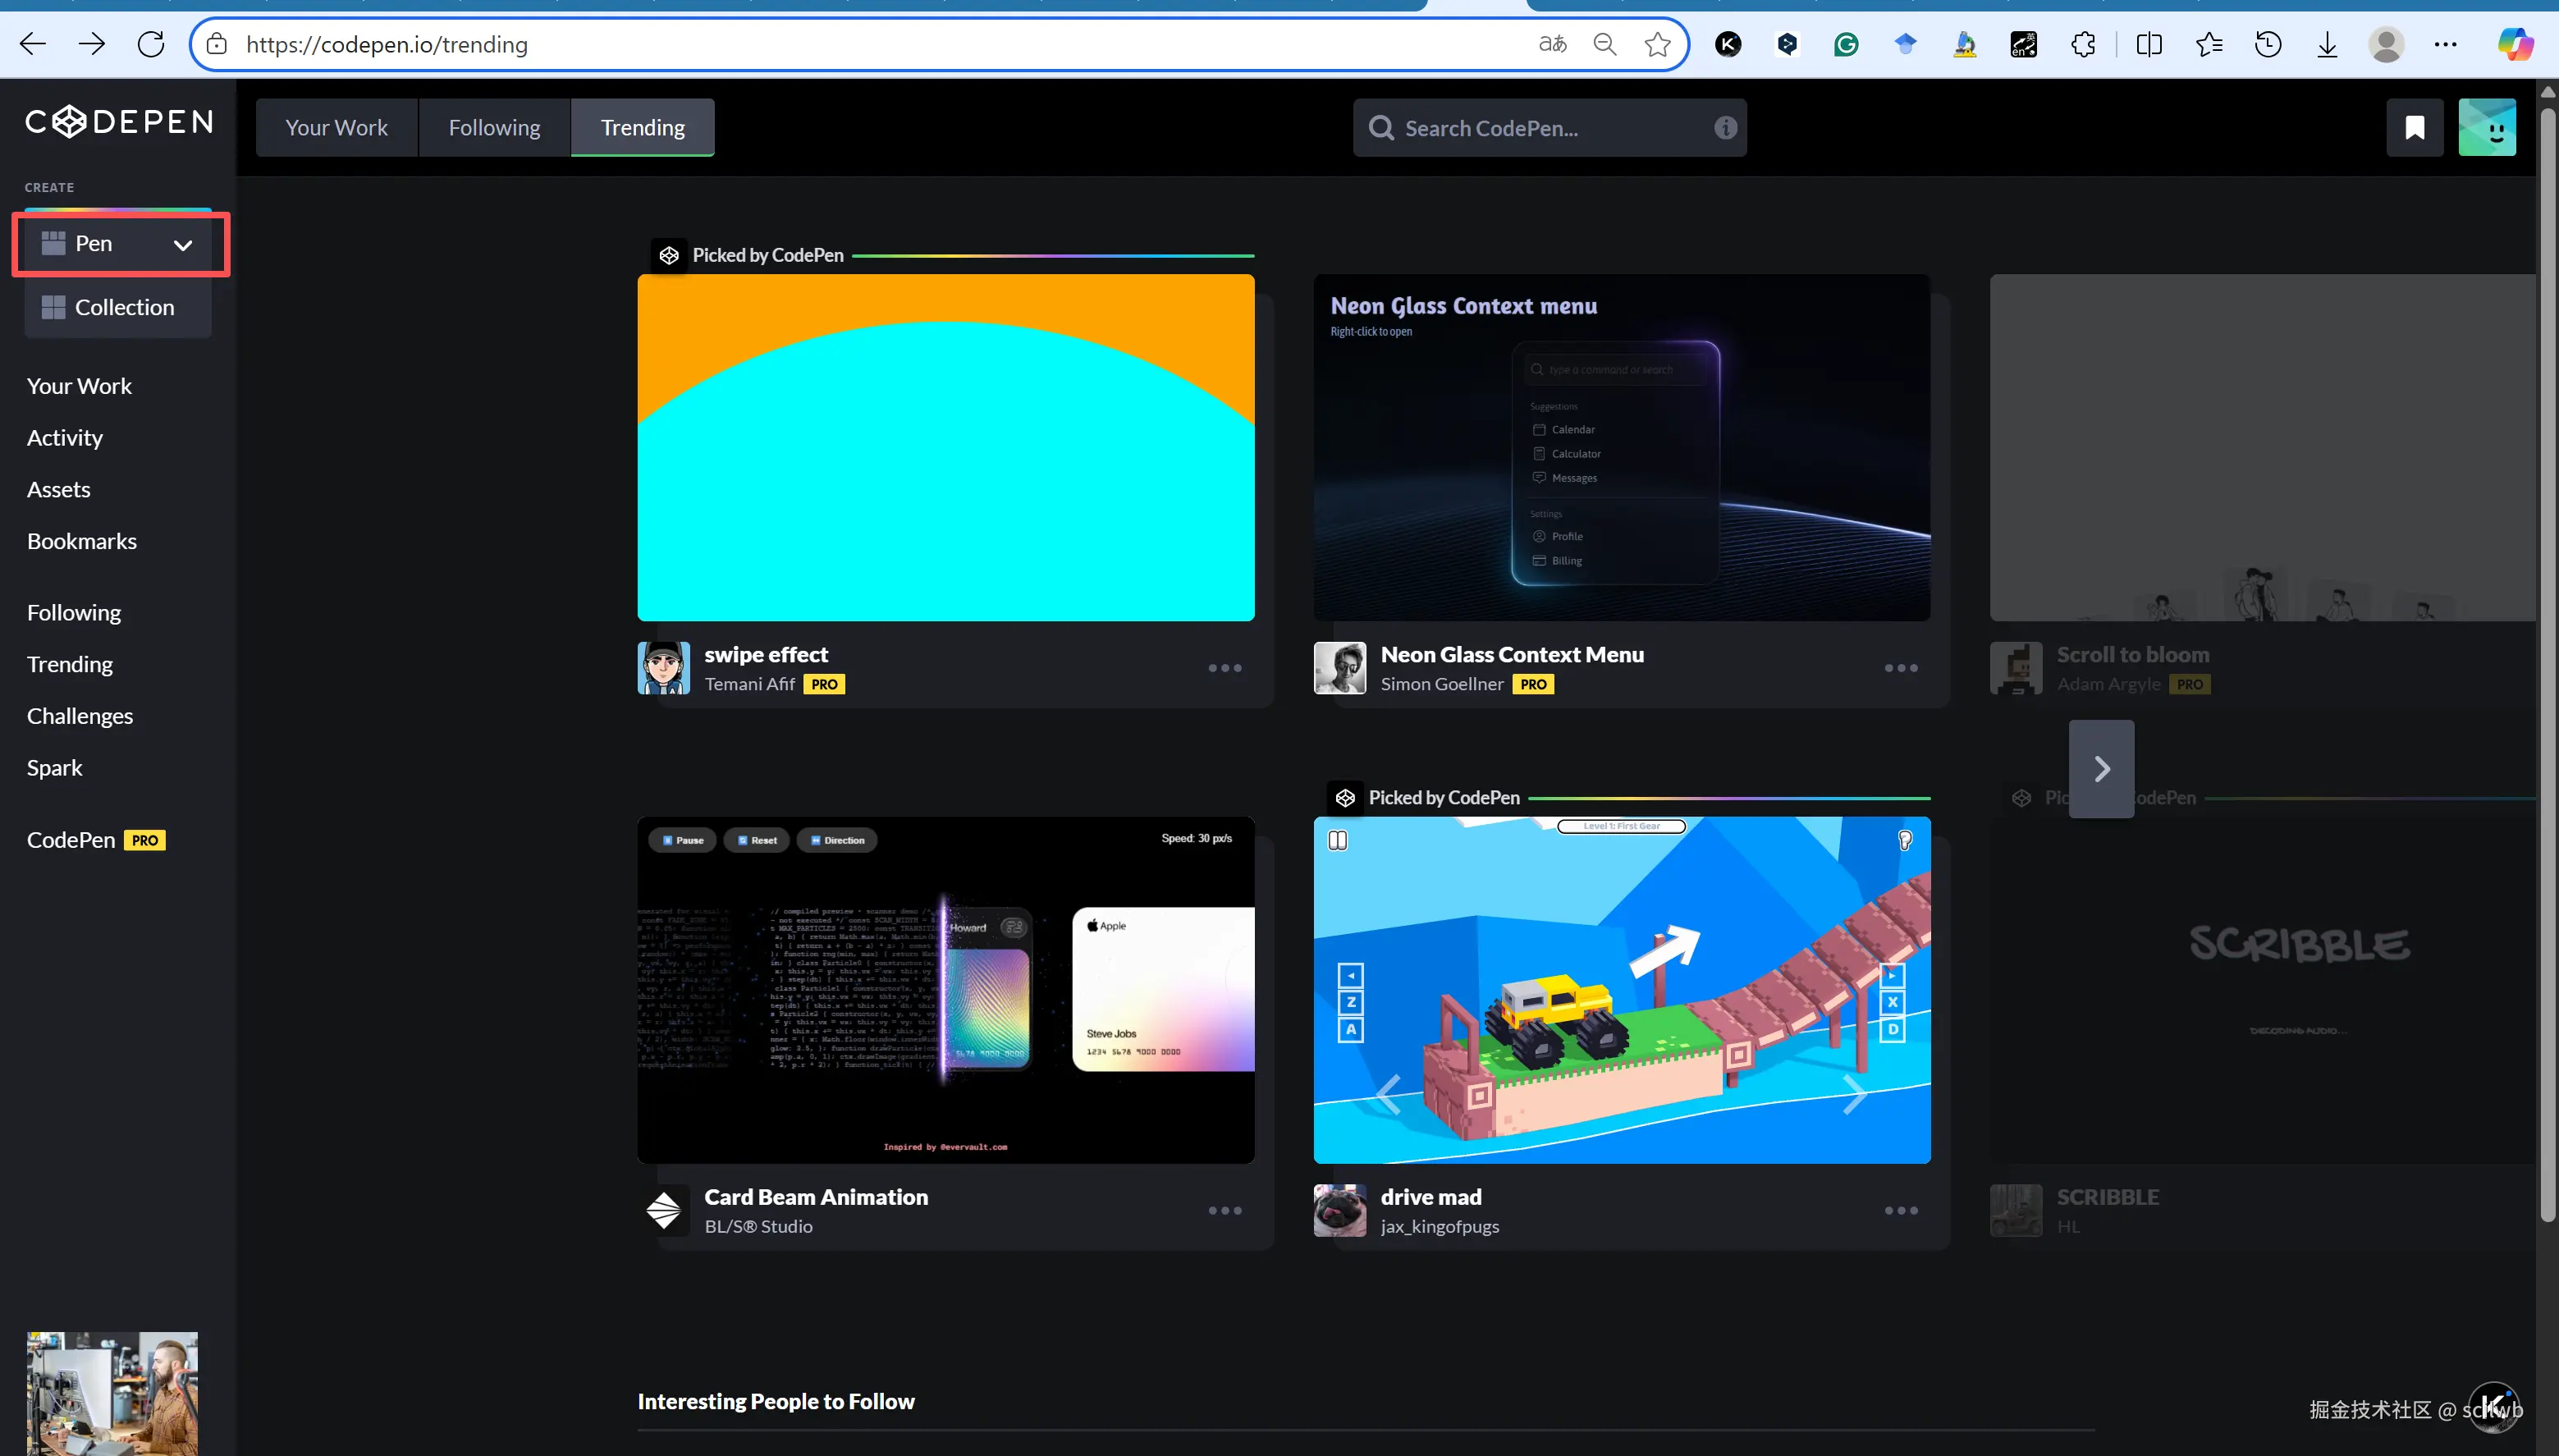Image resolution: width=2559 pixels, height=1456 pixels.
Task: Click the browser downloads icon
Action: pyautogui.click(x=2327, y=45)
